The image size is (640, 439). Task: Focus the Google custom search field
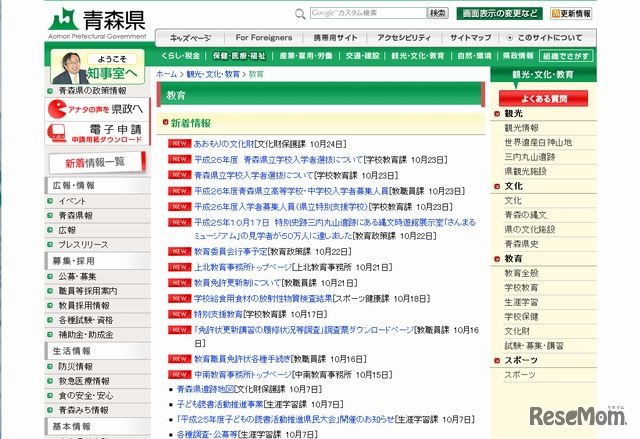368,13
